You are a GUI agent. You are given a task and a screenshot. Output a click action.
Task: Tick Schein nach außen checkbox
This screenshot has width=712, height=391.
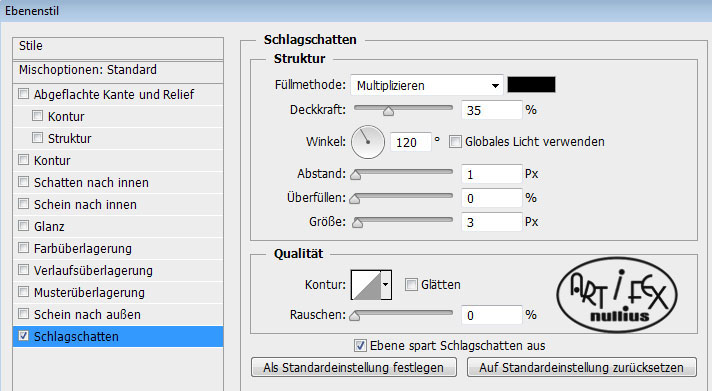pos(23,313)
